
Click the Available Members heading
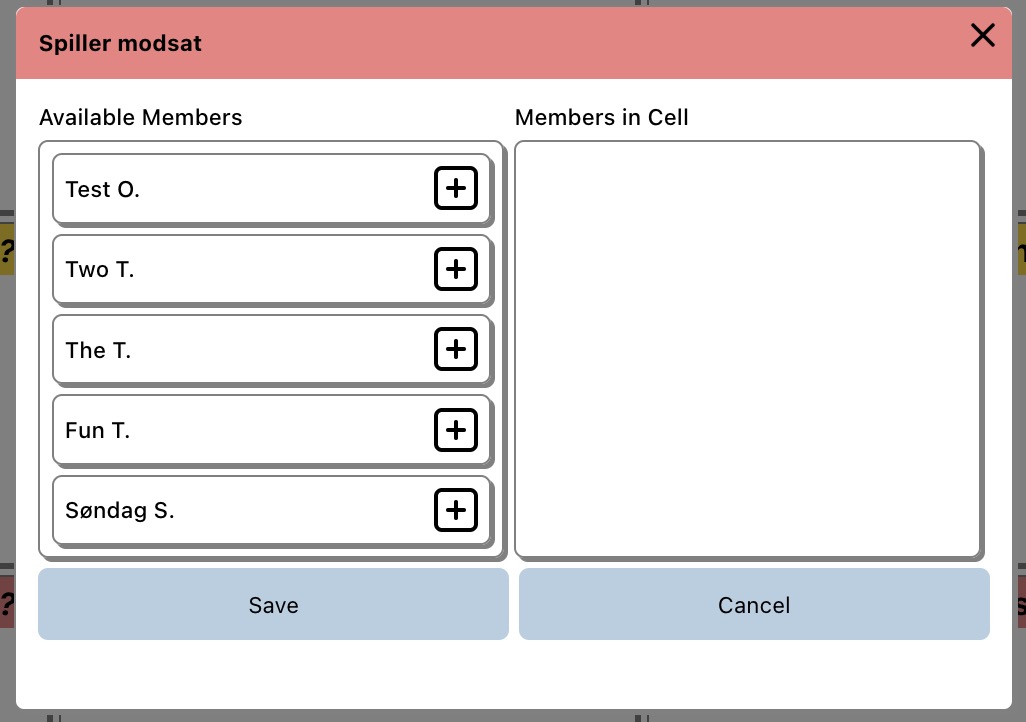click(x=140, y=117)
